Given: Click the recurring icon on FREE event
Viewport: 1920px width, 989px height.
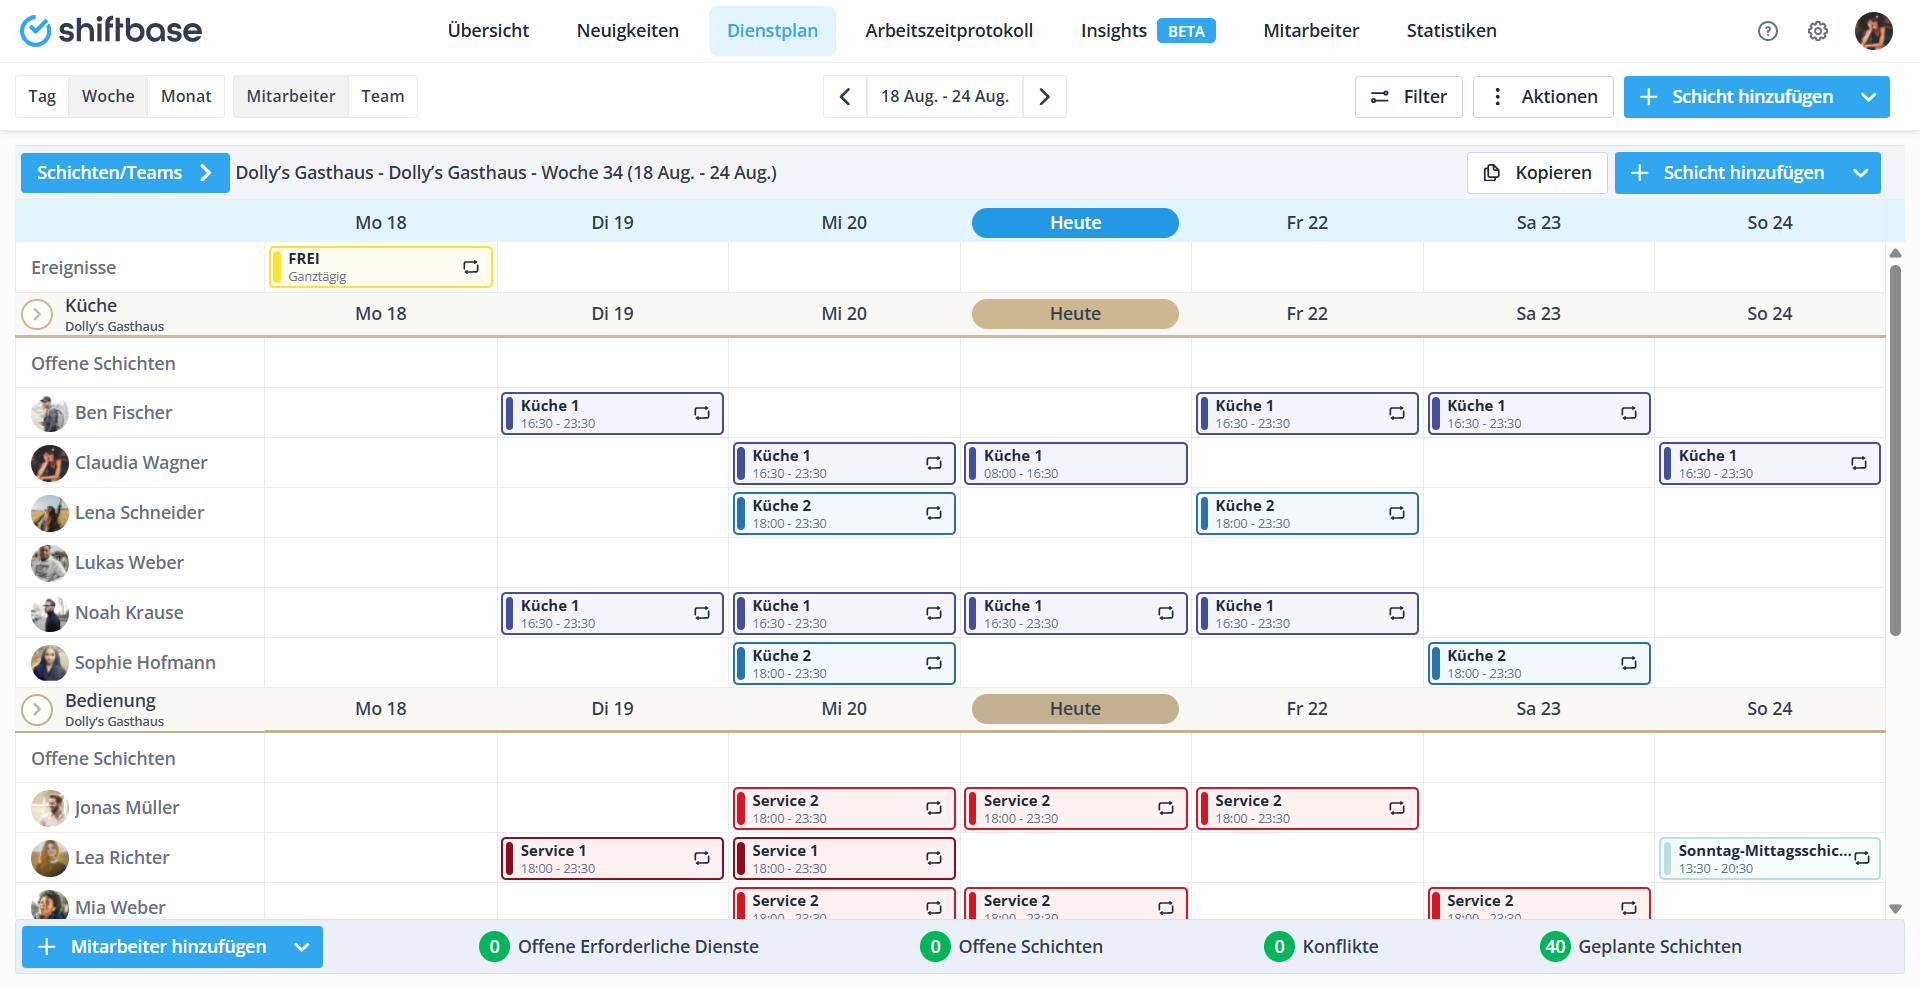Looking at the screenshot, I should pyautogui.click(x=471, y=267).
